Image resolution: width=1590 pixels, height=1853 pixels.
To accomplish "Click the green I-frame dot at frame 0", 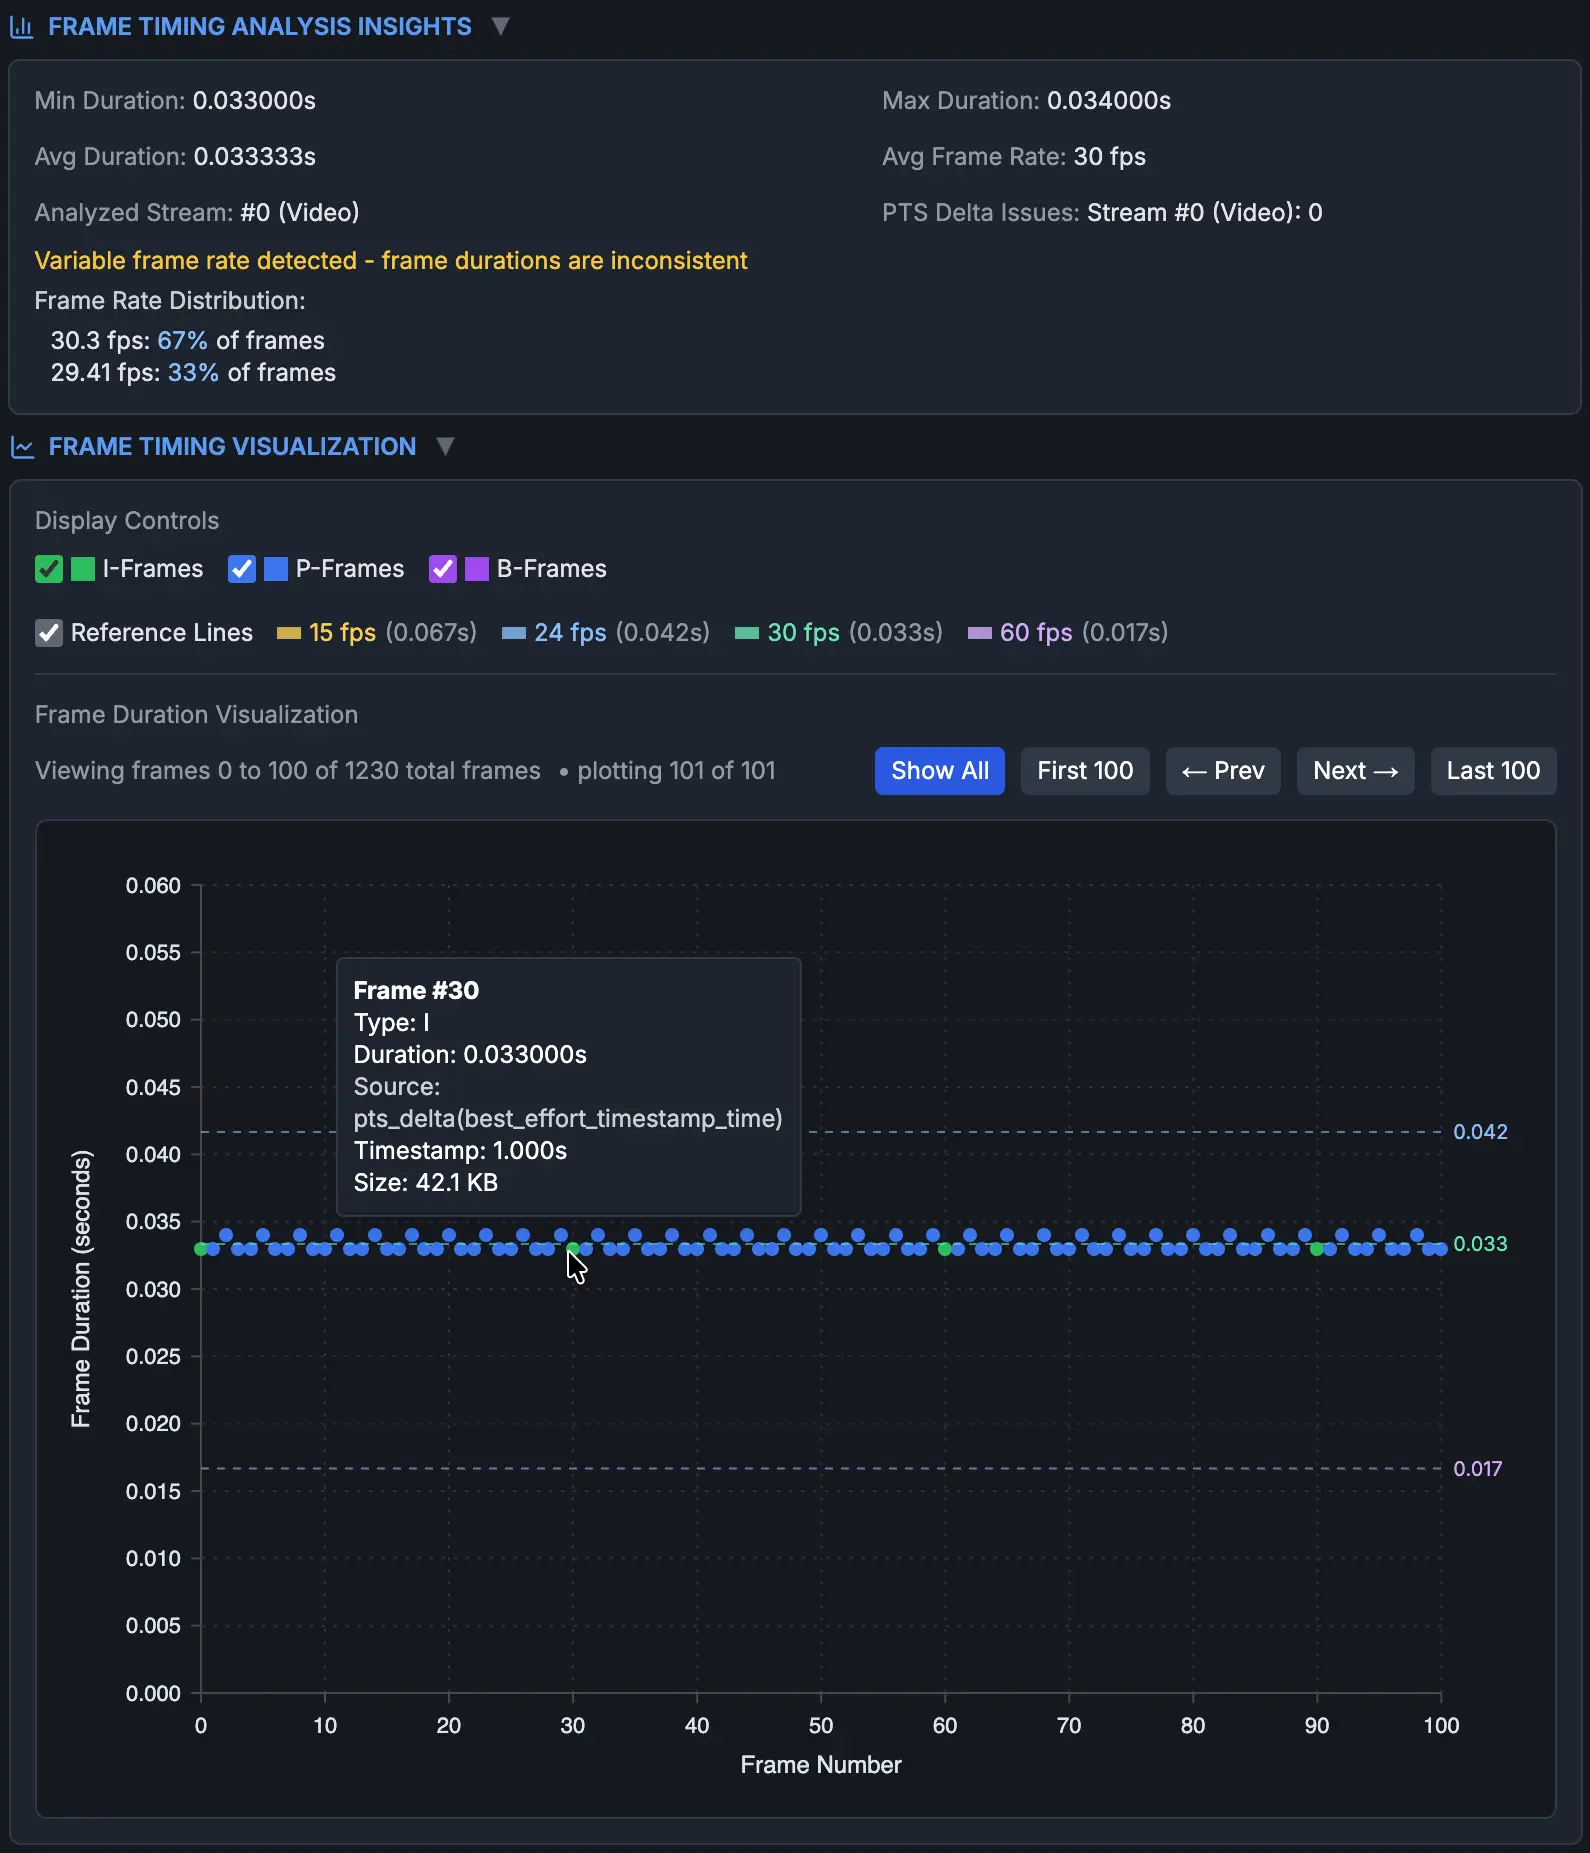I will [201, 1249].
